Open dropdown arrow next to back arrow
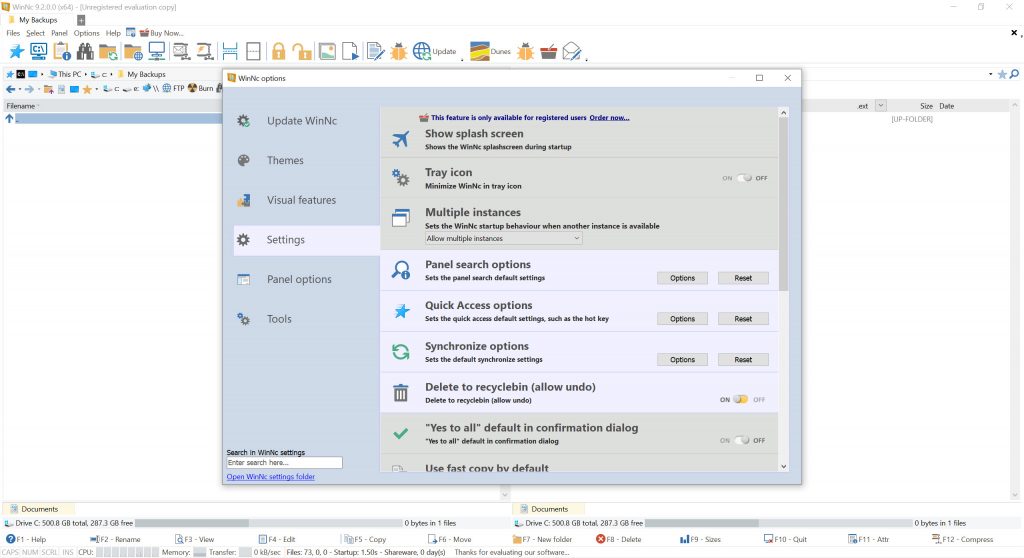 point(20,89)
